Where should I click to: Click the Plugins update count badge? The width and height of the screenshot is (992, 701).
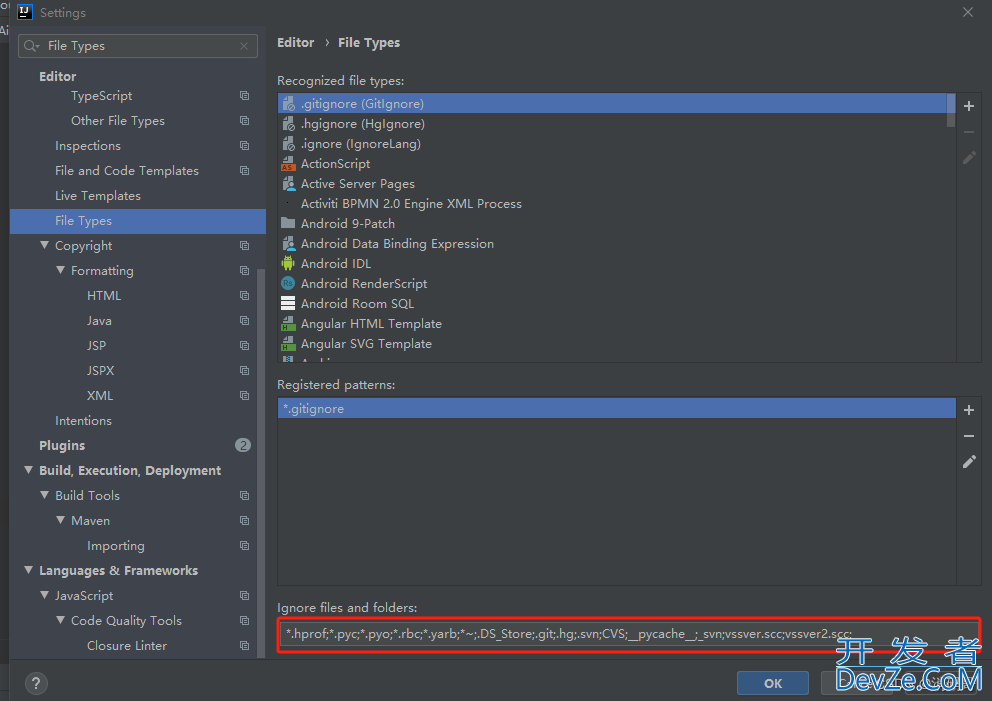point(243,445)
